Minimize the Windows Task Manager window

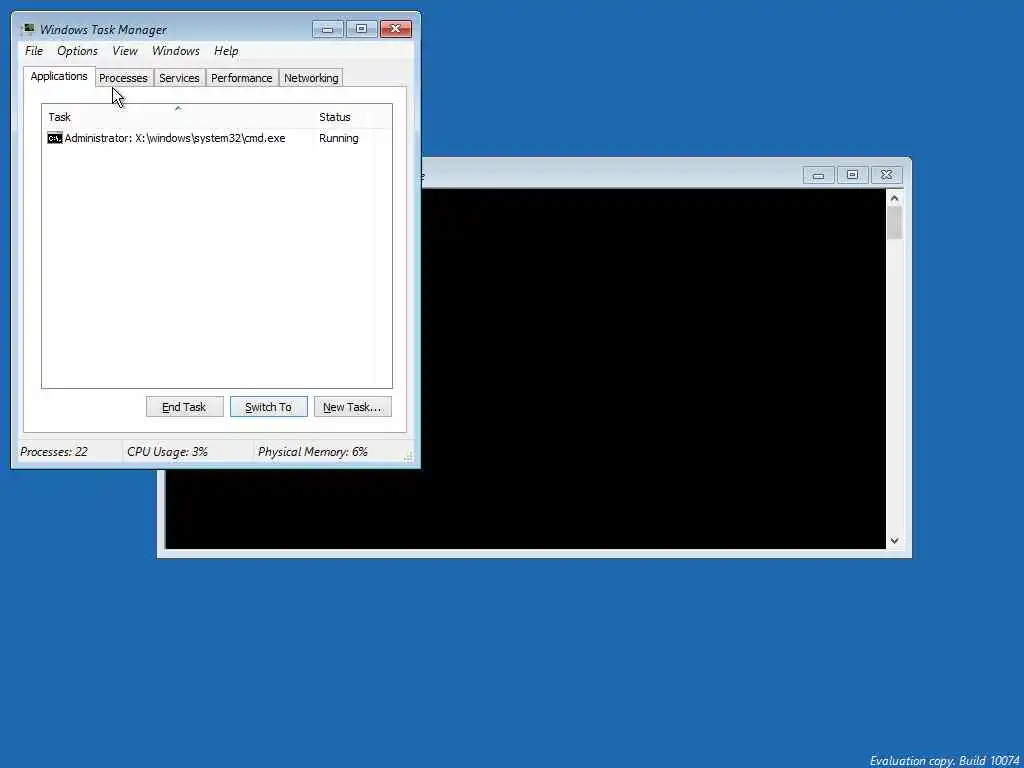[328, 29]
